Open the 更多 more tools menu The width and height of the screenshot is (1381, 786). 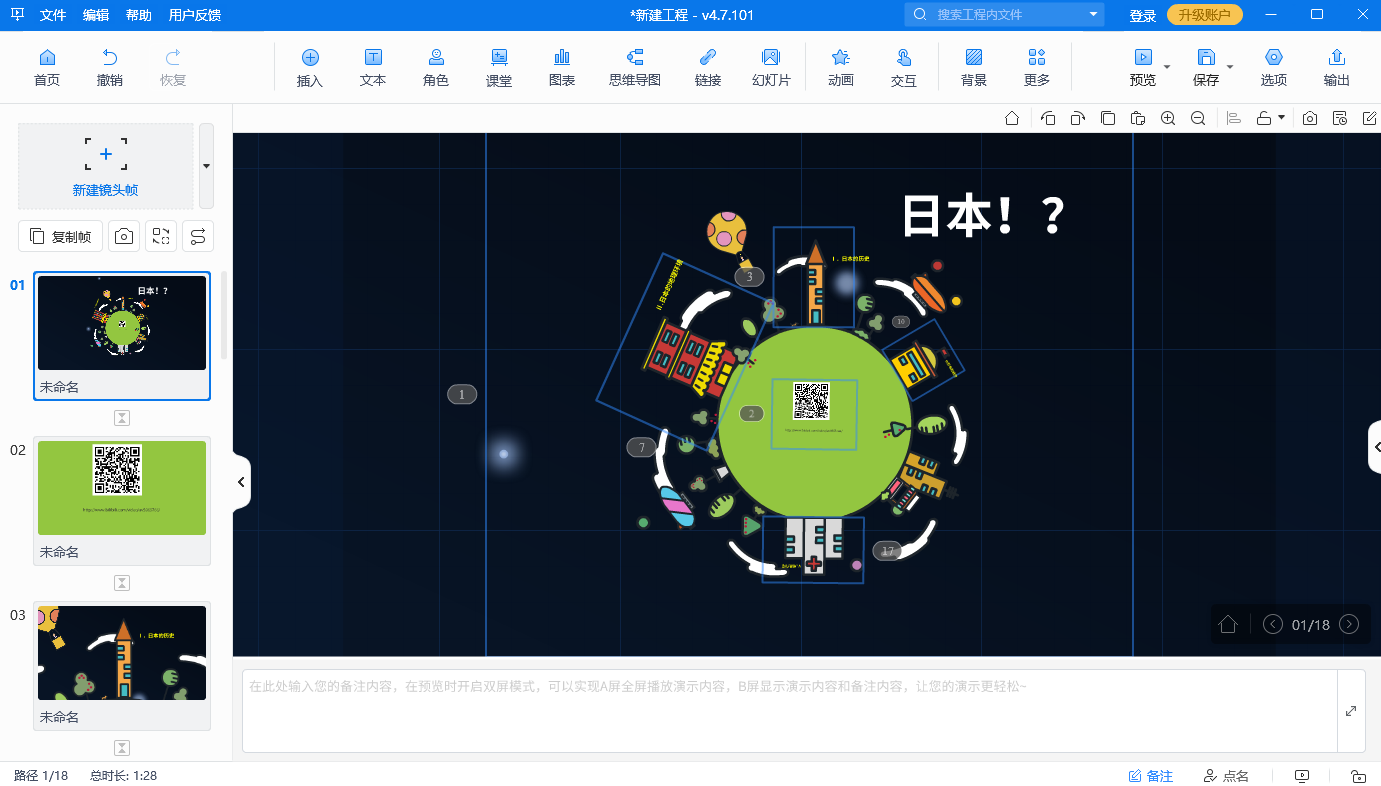[1037, 67]
